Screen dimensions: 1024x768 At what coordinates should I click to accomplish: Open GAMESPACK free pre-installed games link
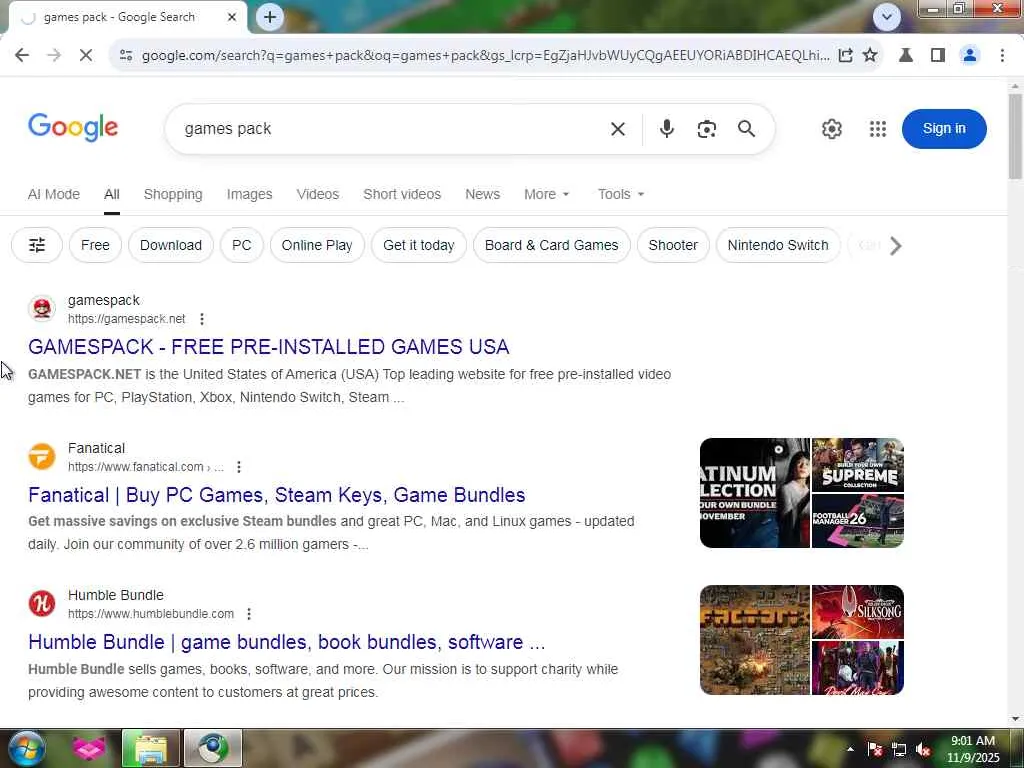[x=268, y=347]
